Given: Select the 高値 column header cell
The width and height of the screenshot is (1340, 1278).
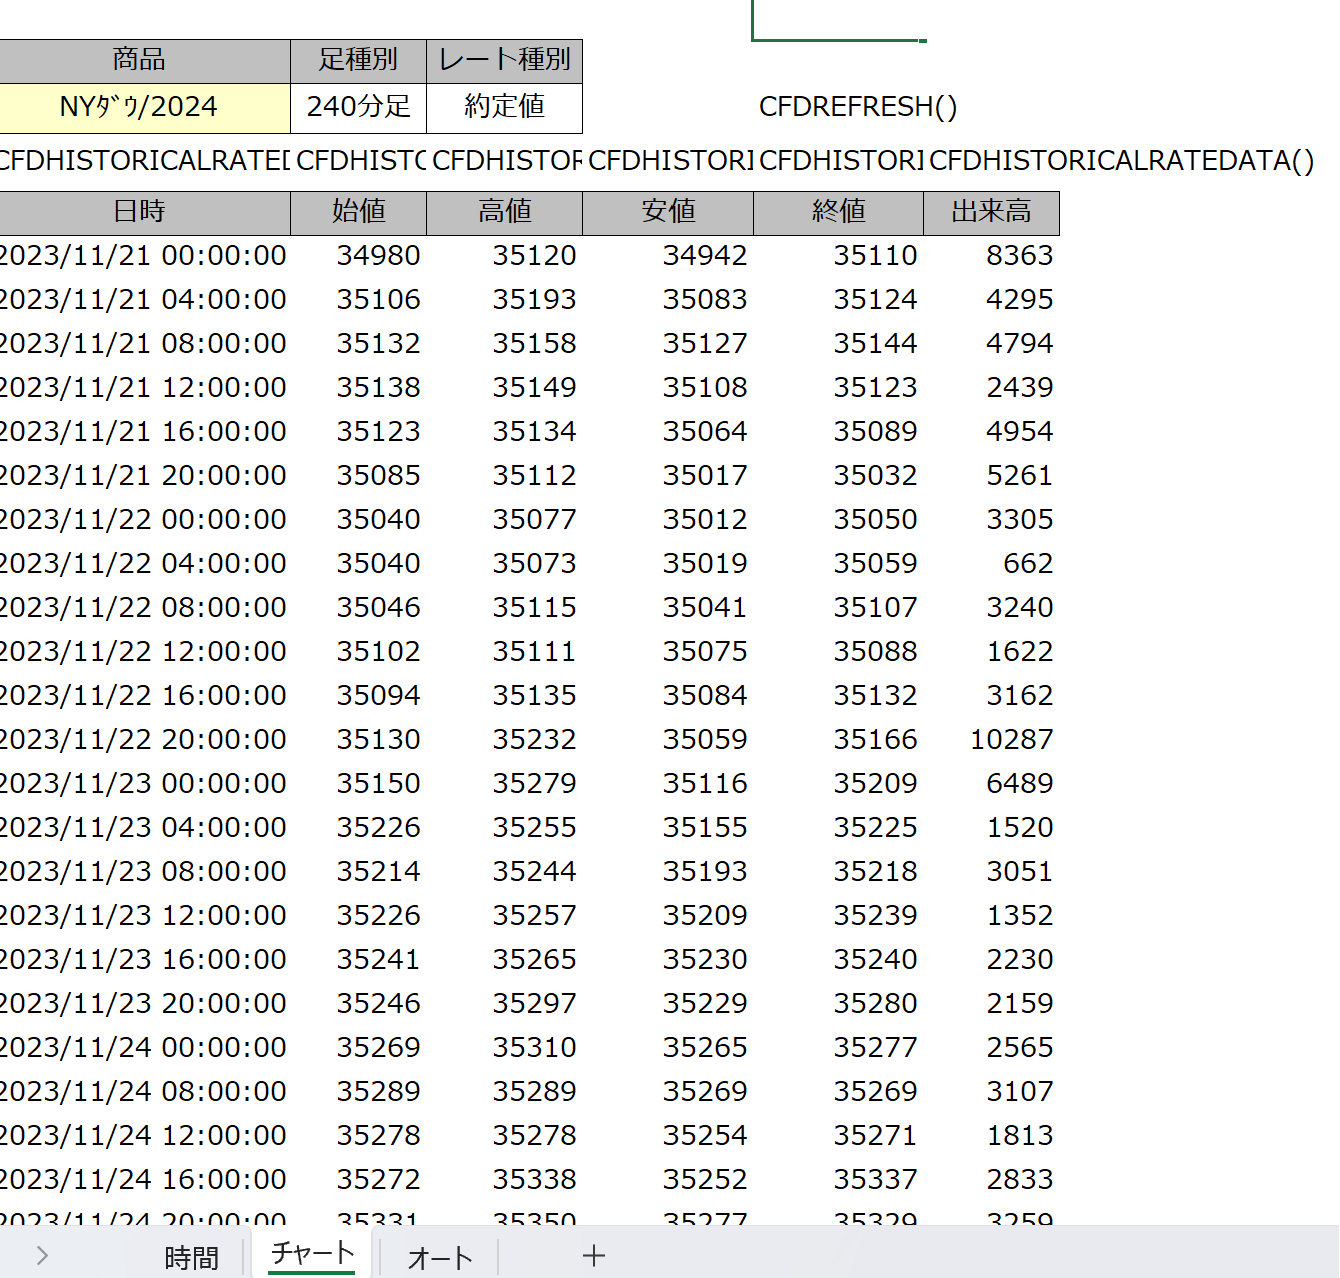Looking at the screenshot, I should [x=504, y=212].
